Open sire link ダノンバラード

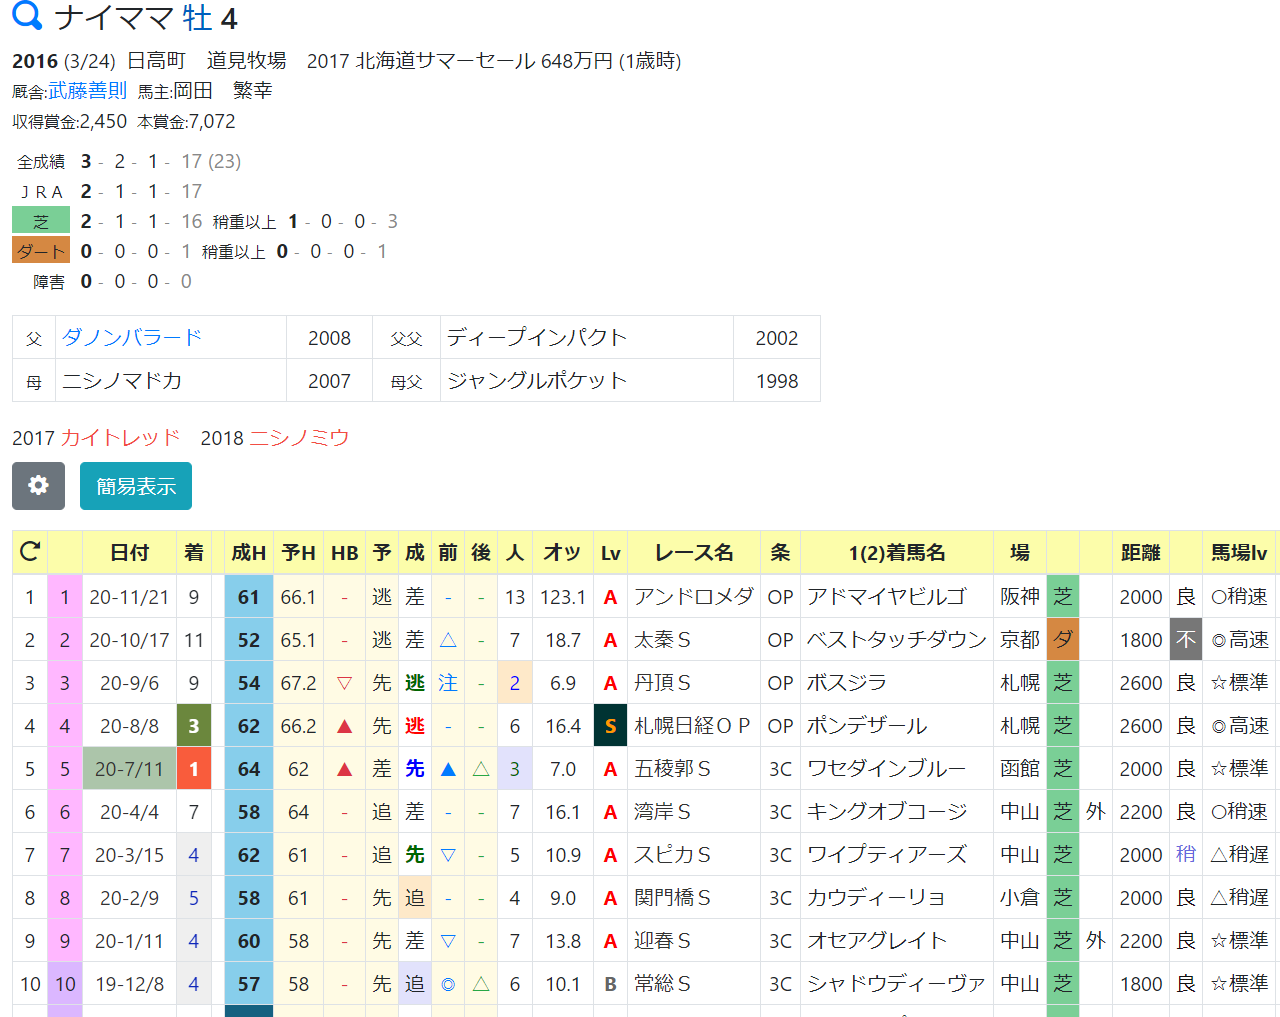[x=132, y=337]
